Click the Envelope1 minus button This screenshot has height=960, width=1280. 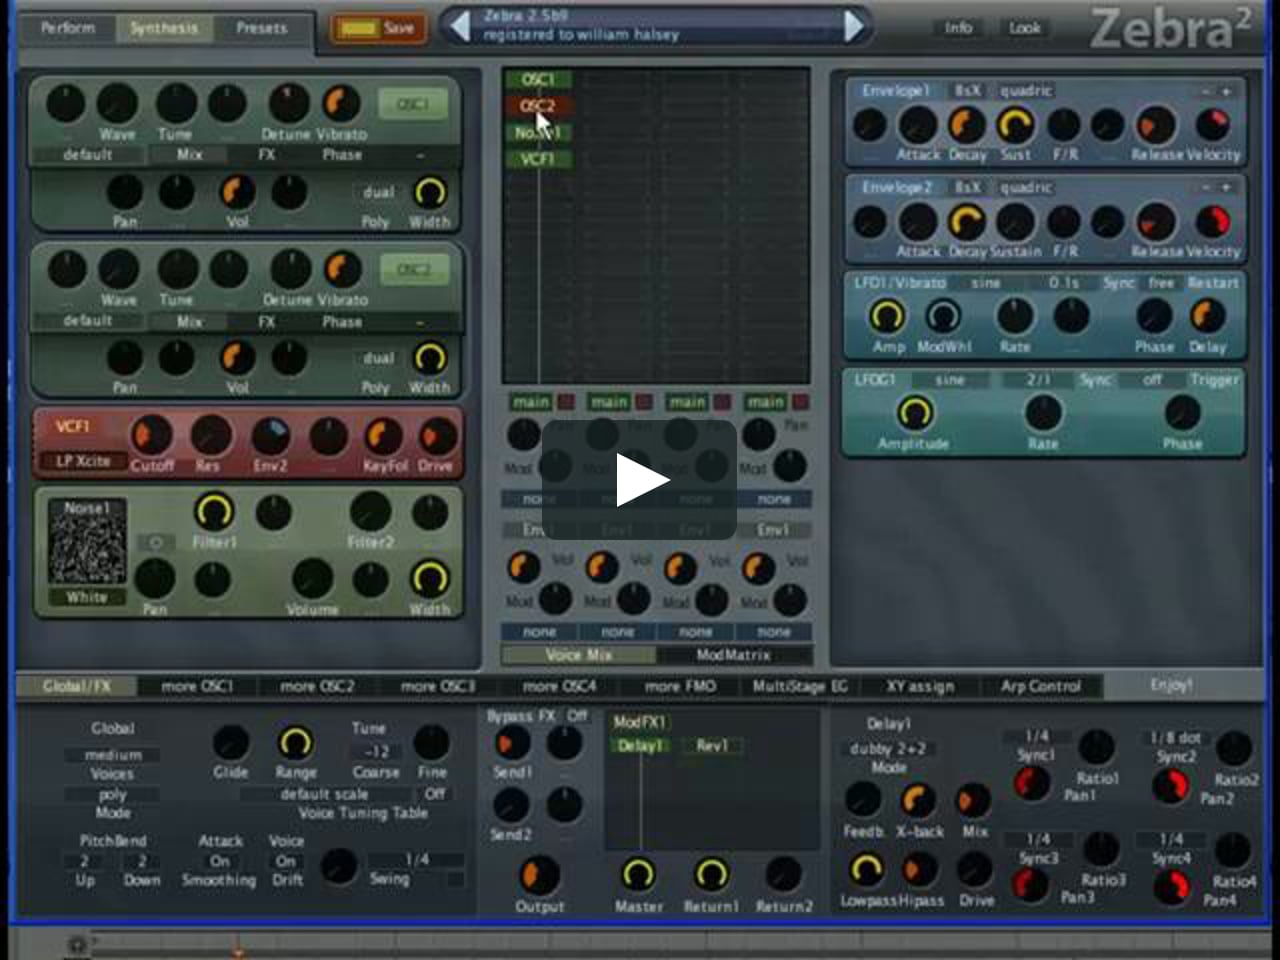(x=1206, y=91)
